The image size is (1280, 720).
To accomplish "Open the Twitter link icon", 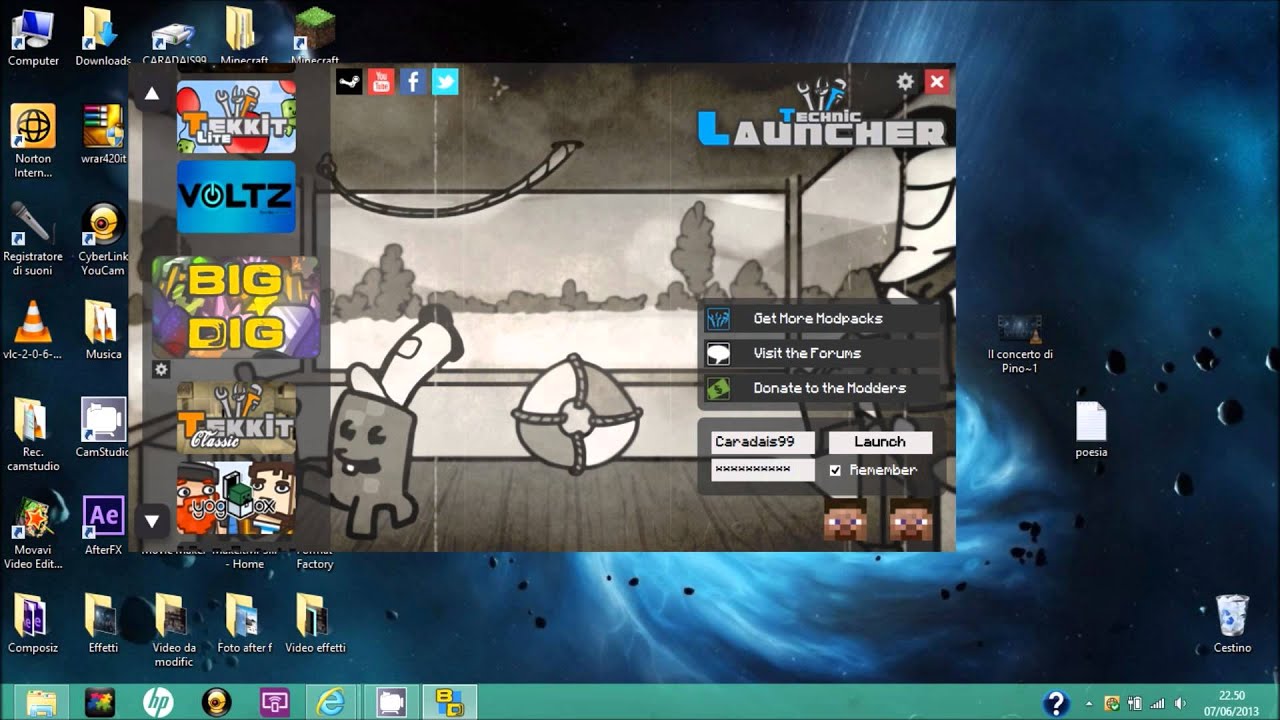I will click(x=445, y=82).
